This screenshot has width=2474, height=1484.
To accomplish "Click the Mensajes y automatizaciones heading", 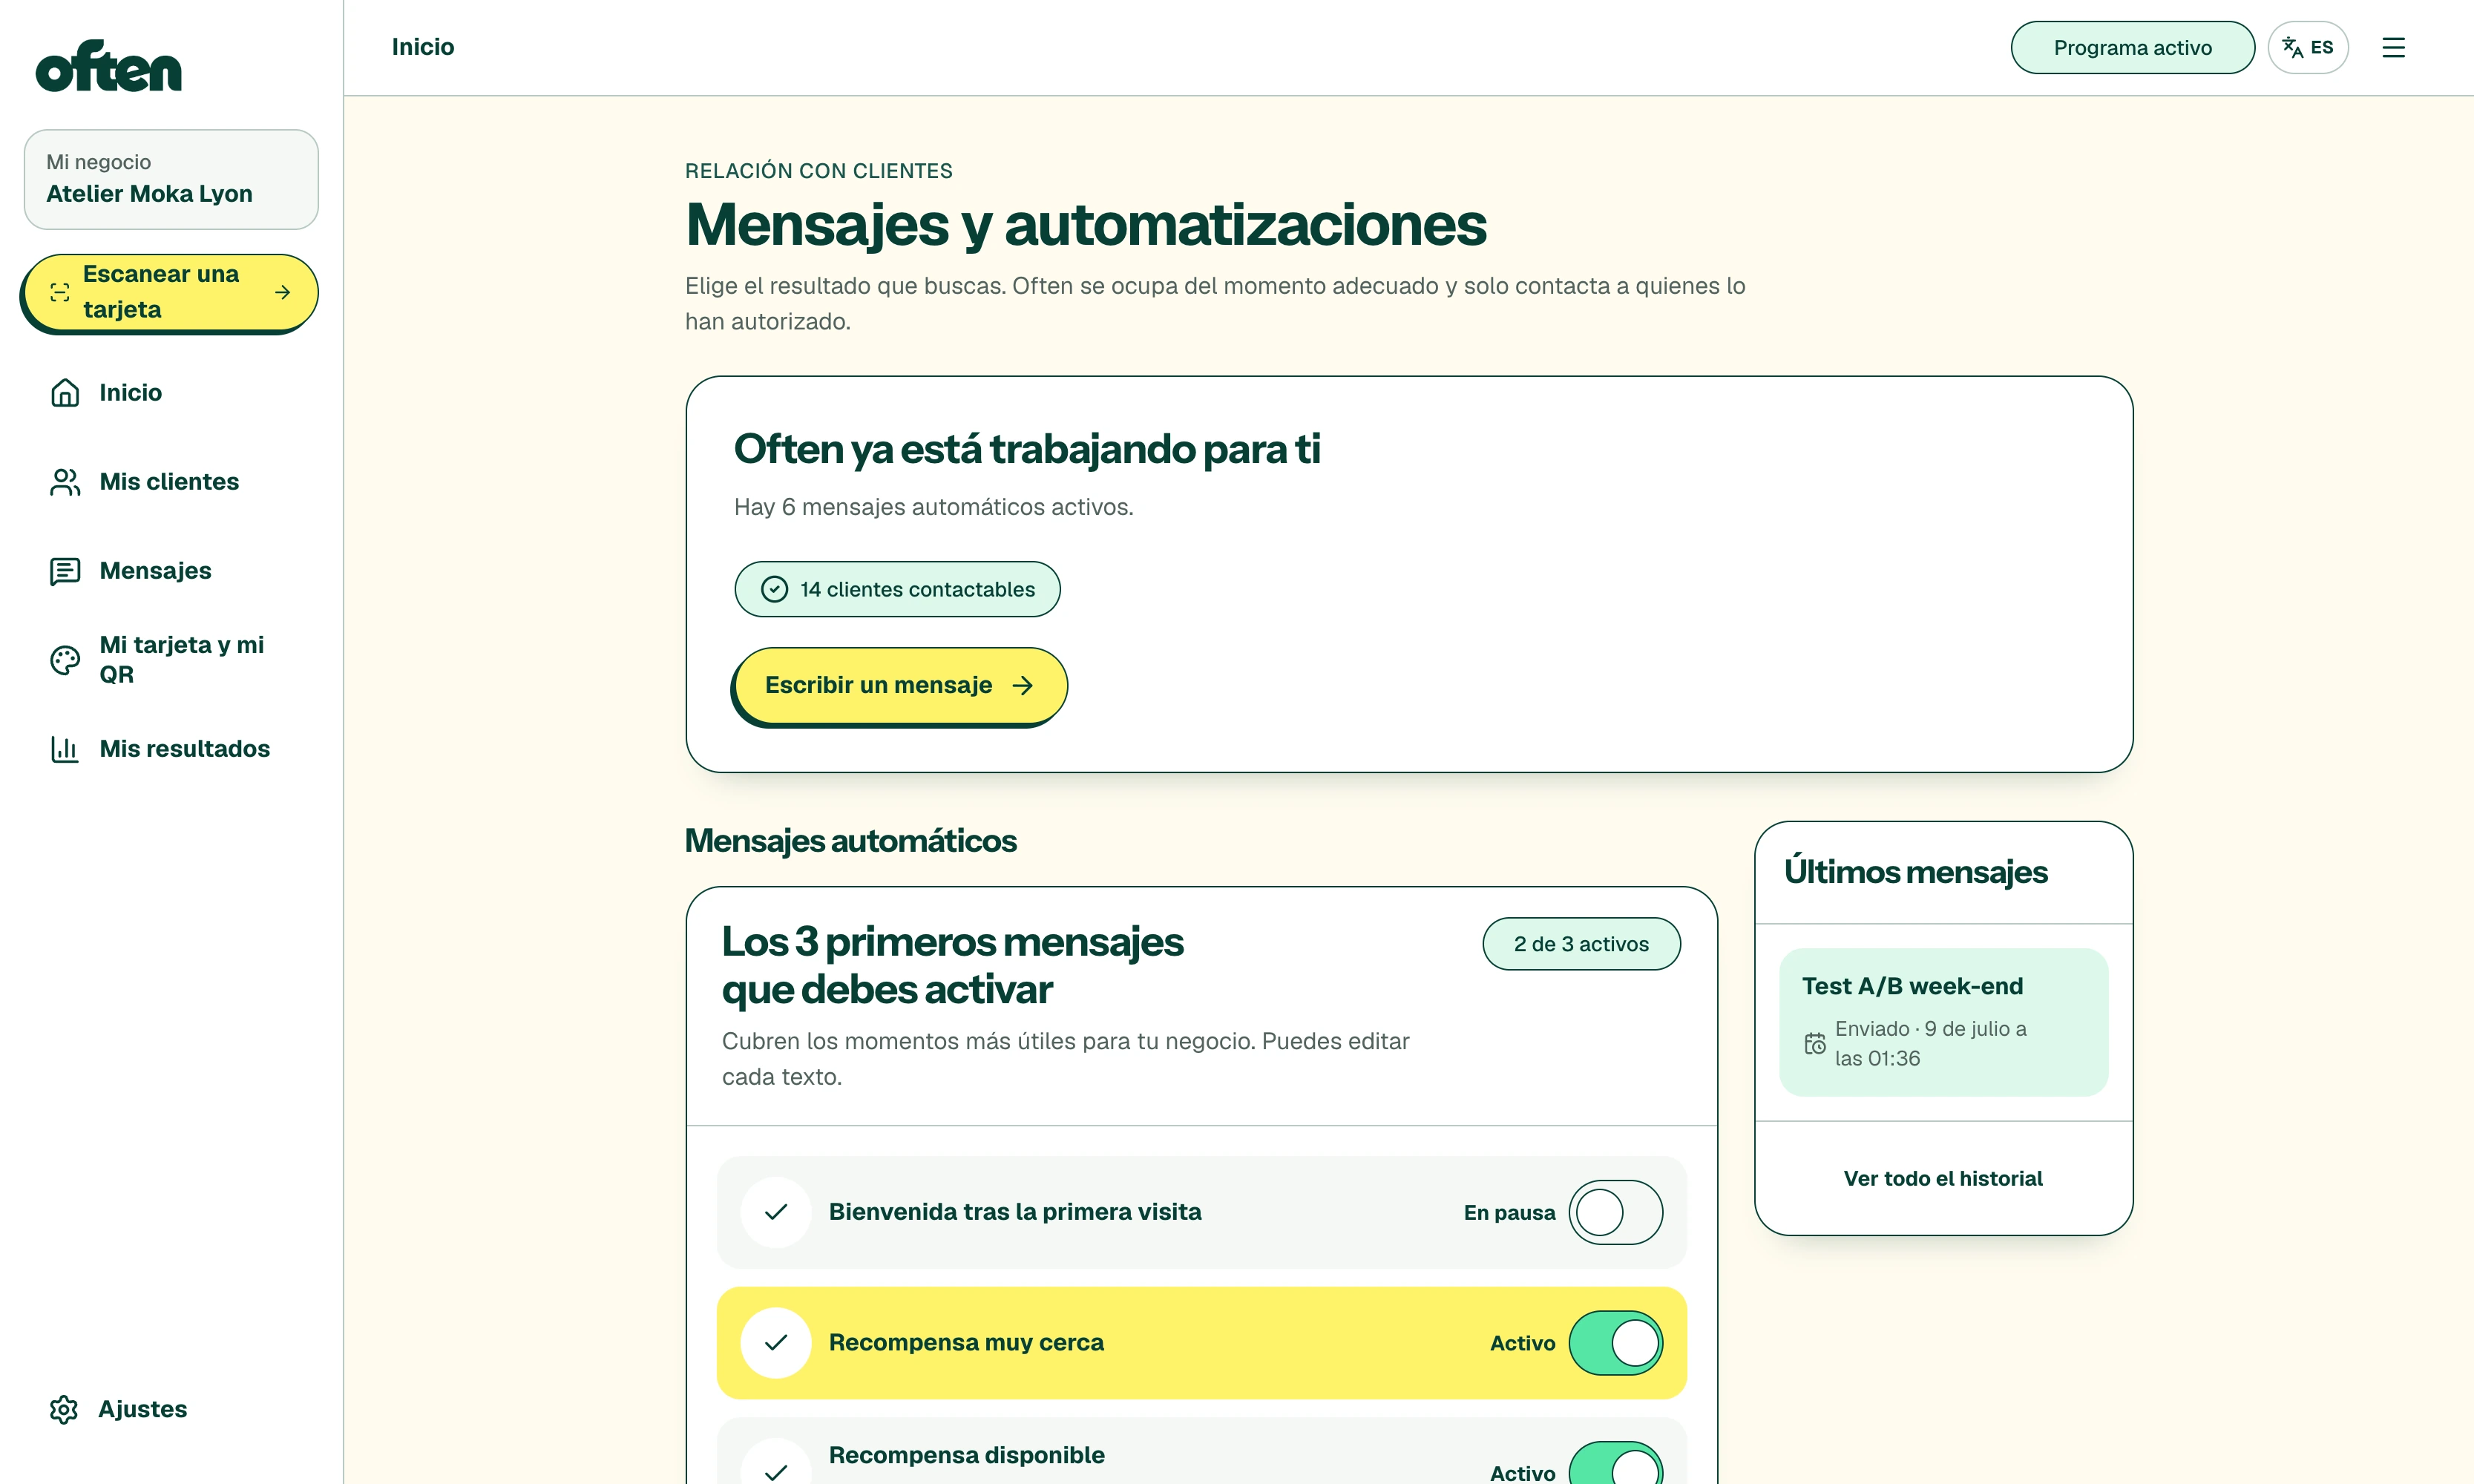I will (1085, 224).
